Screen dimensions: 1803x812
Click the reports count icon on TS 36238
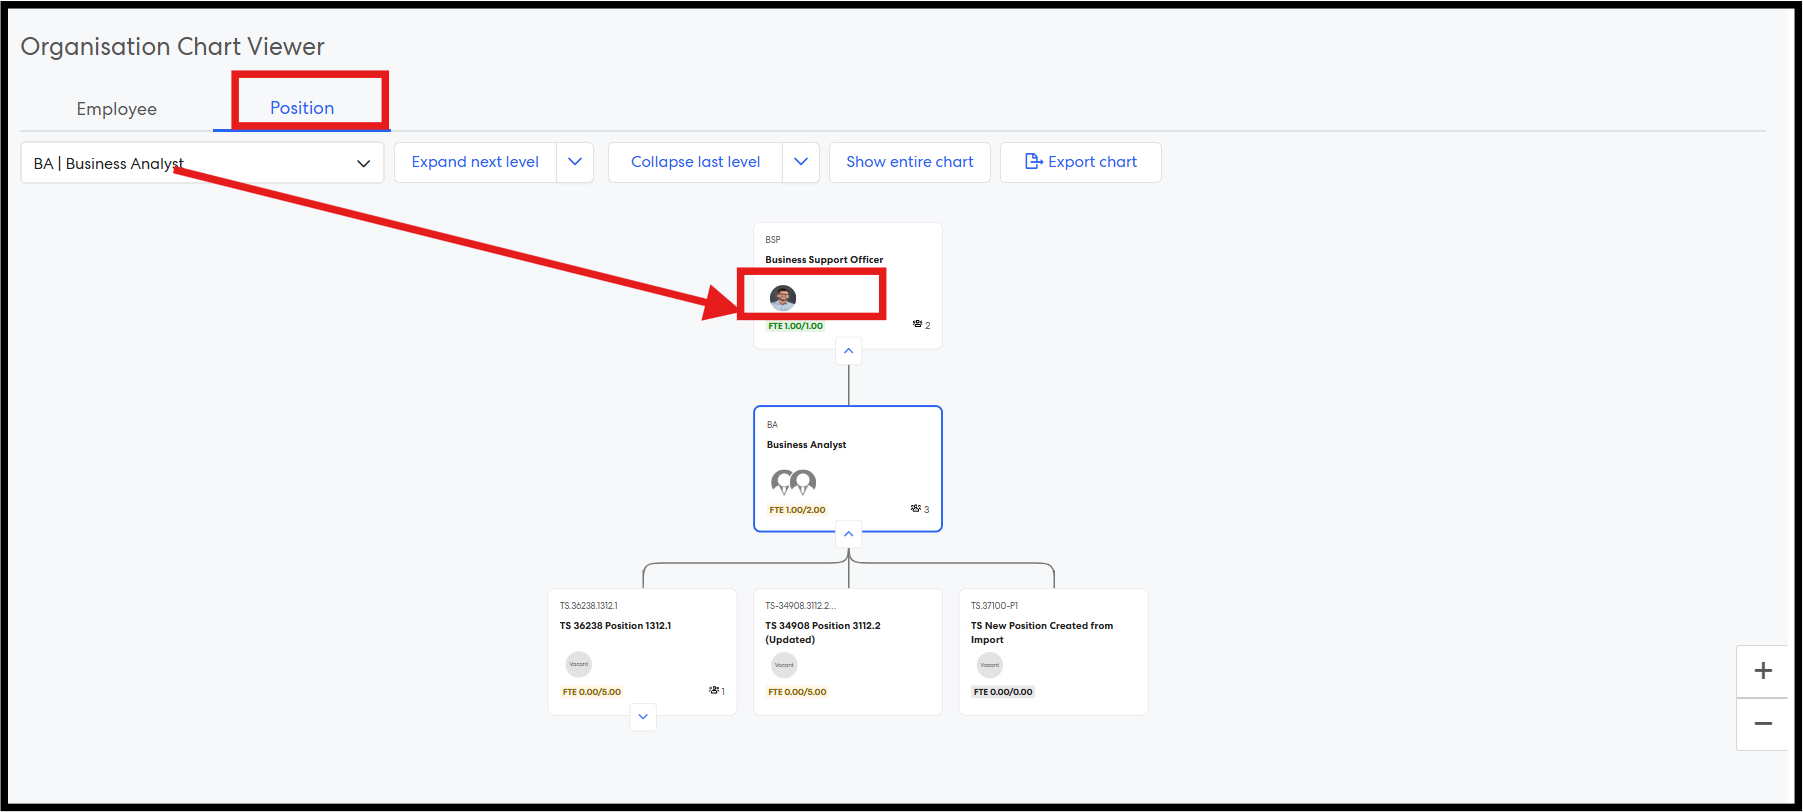click(x=716, y=691)
